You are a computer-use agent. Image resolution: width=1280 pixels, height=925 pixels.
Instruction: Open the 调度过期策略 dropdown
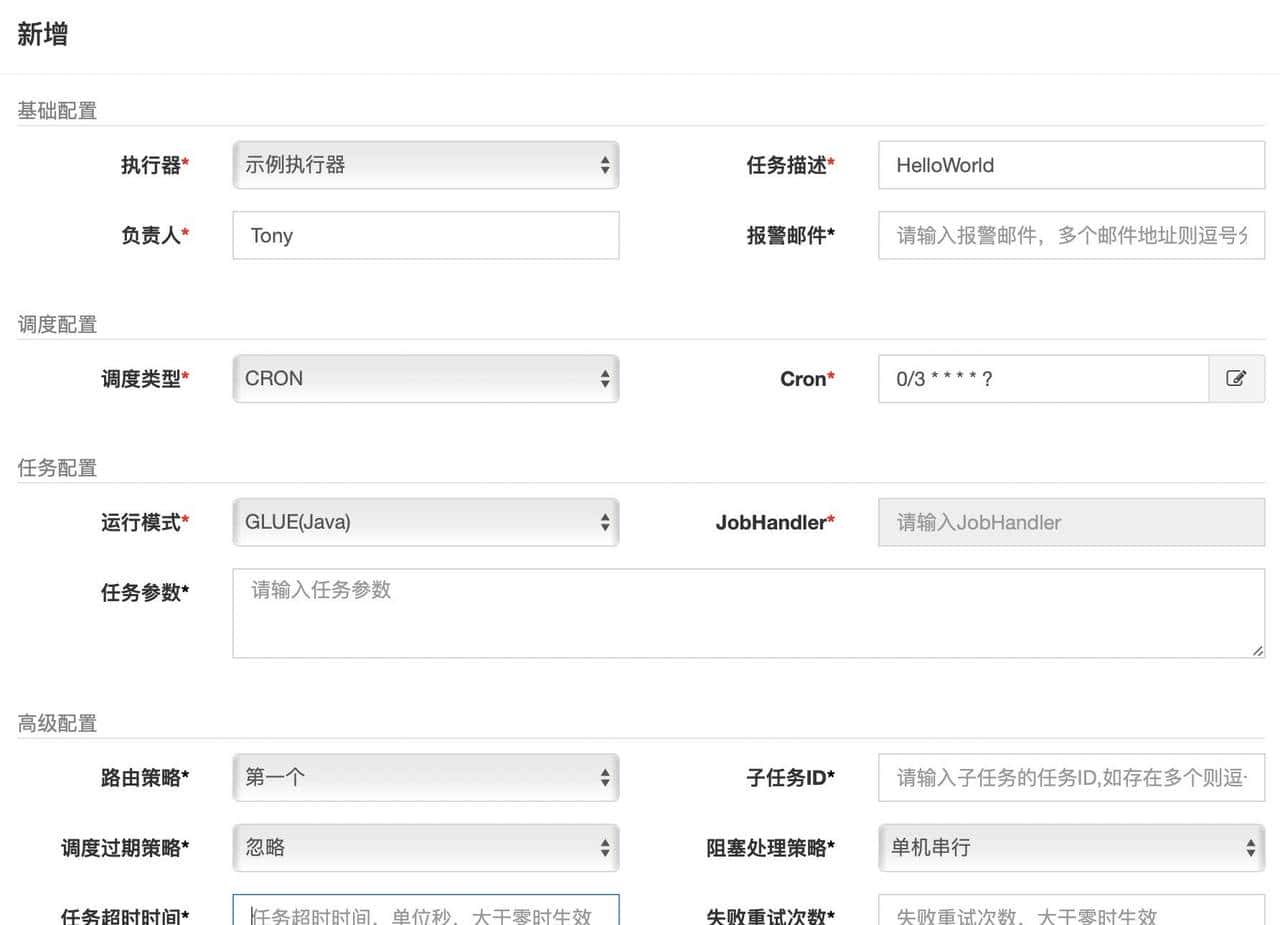pyautogui.click(x=425, y=847)
